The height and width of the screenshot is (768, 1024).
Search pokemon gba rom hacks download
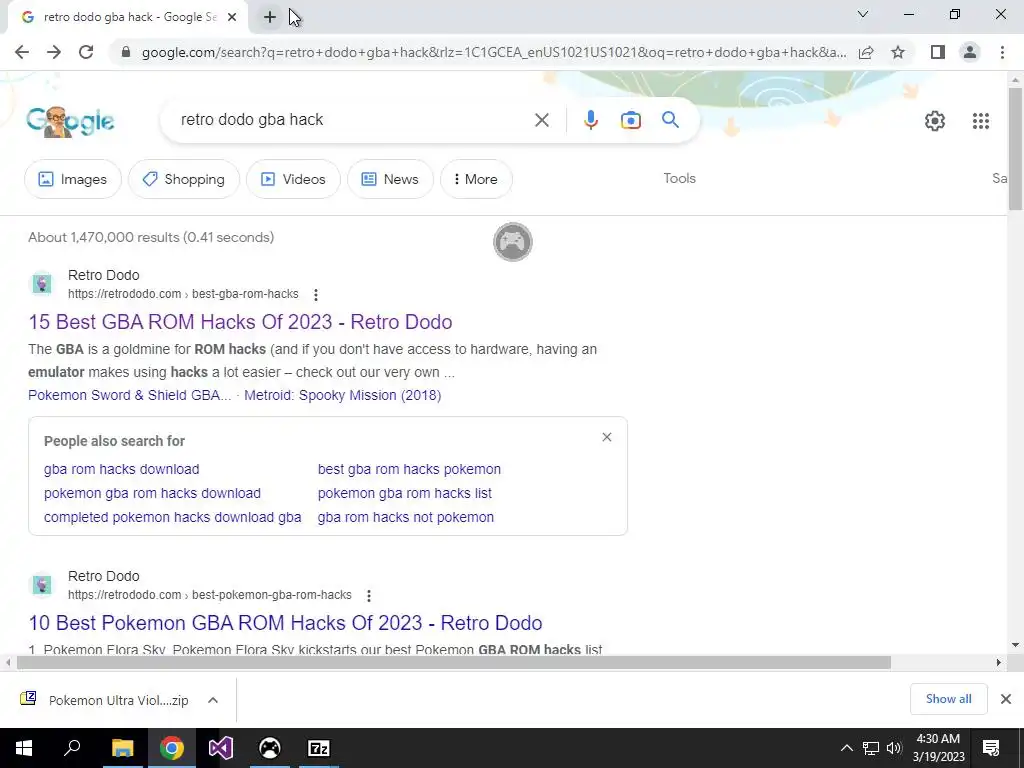(152, 493)
